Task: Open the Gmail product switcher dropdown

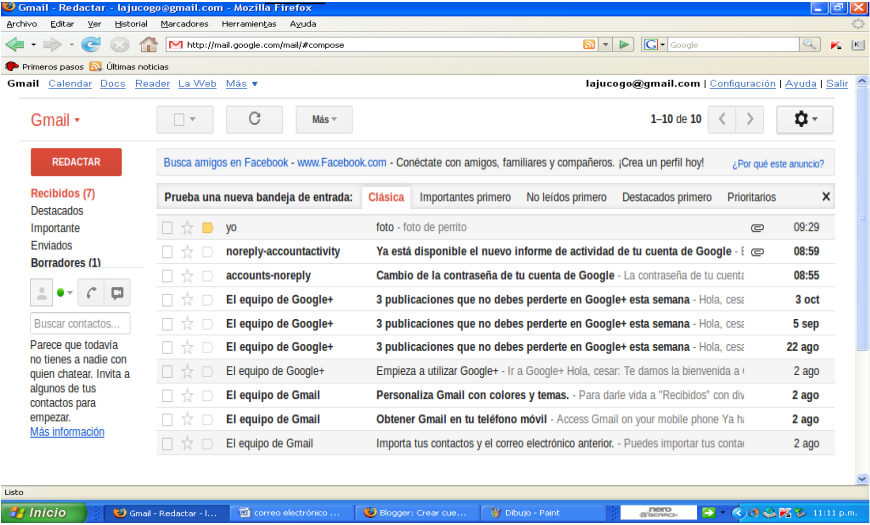Action: [x=55, y=120]
